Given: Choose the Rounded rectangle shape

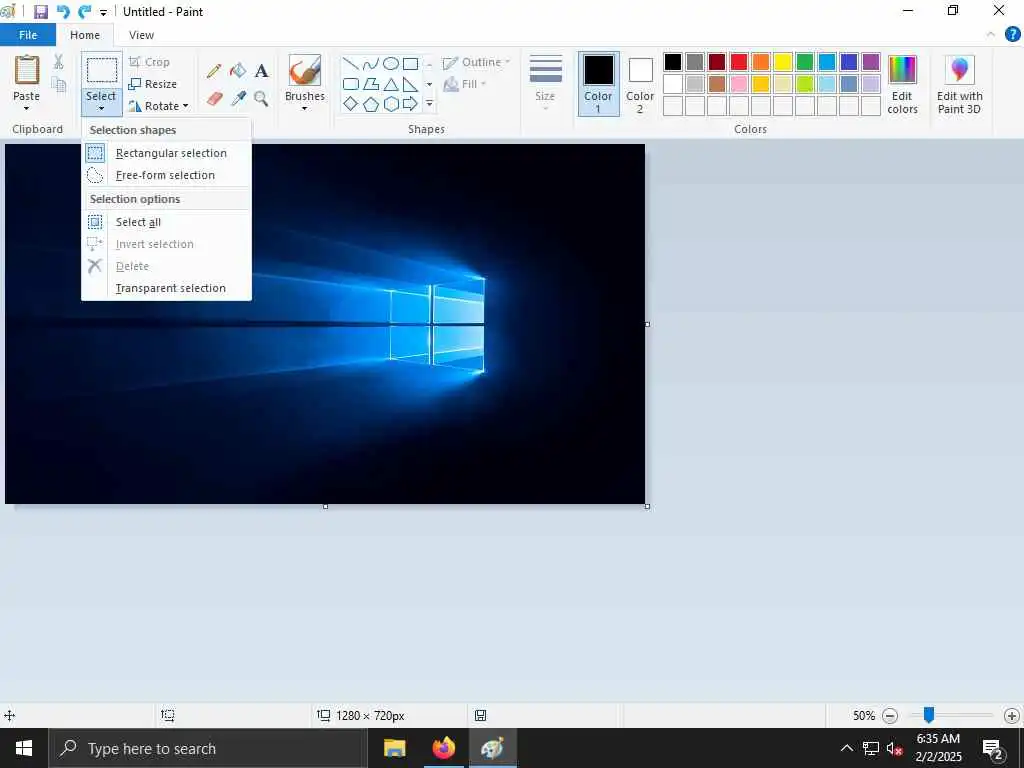Looking at the screenshot, I should click(x=351, y=84).
